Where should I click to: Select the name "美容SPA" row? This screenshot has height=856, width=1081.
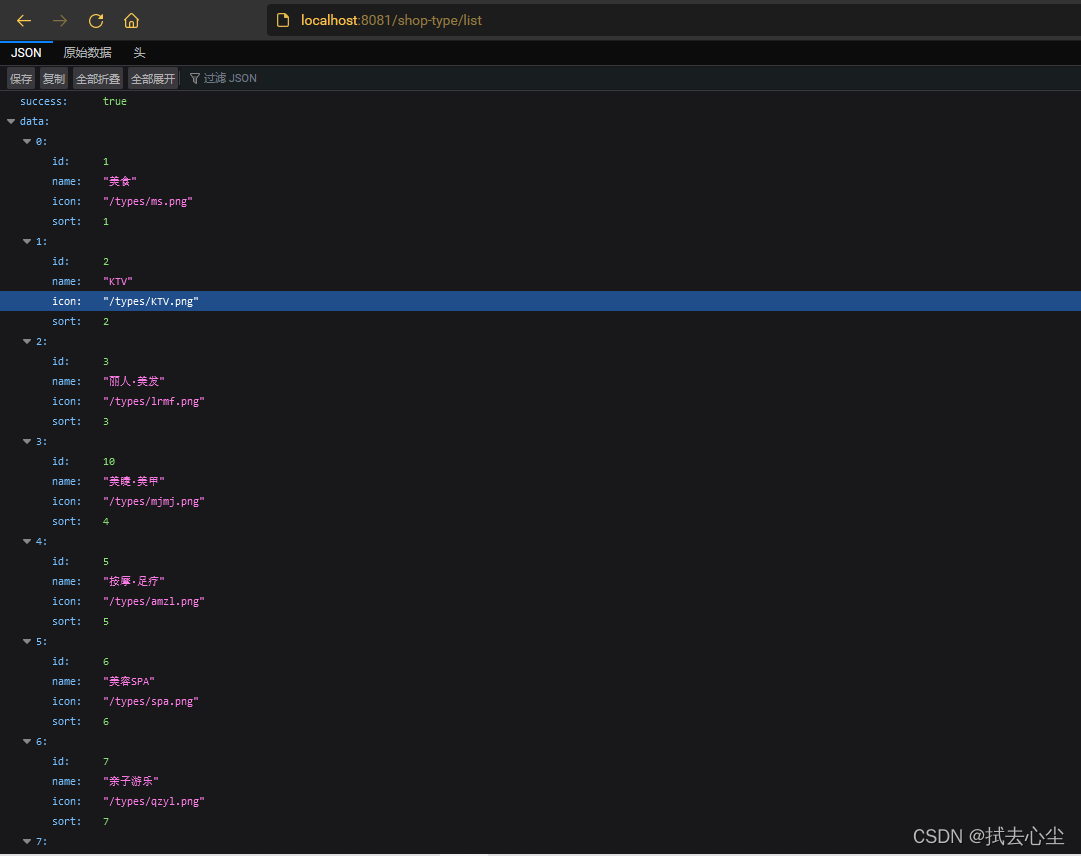[x=540, y=681]
